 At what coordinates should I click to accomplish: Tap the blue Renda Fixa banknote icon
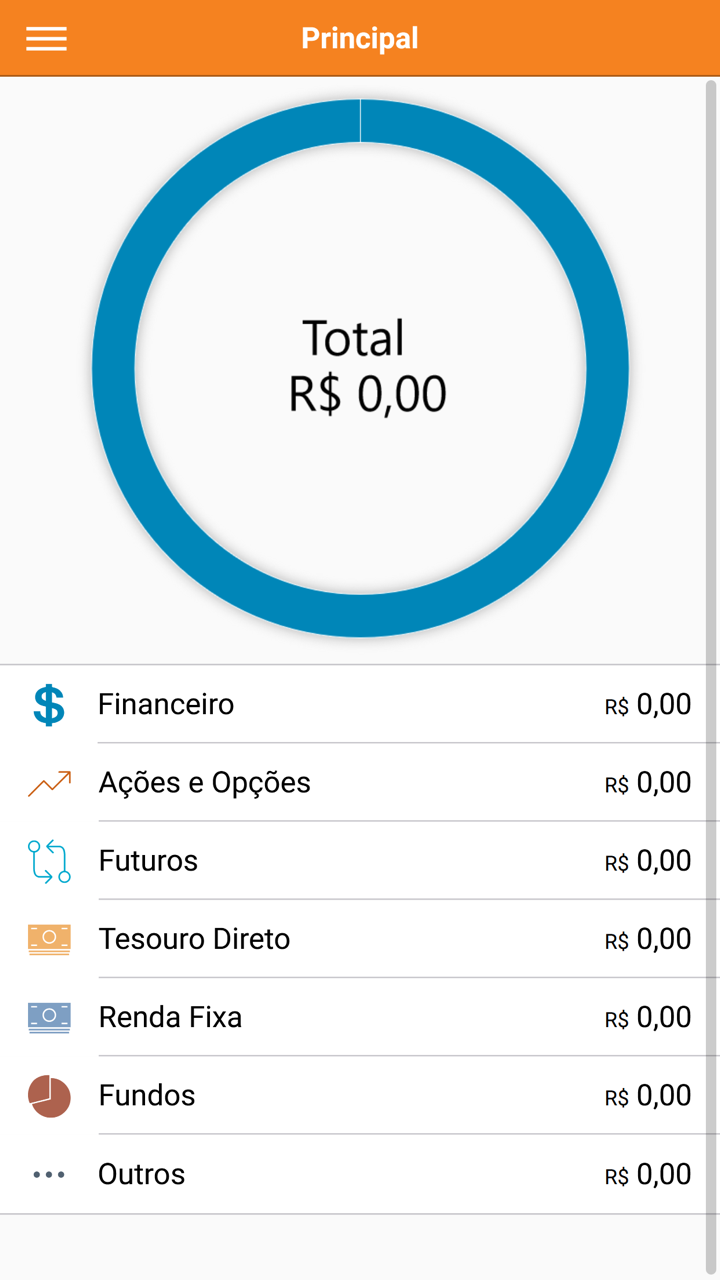click(49, 1018)
